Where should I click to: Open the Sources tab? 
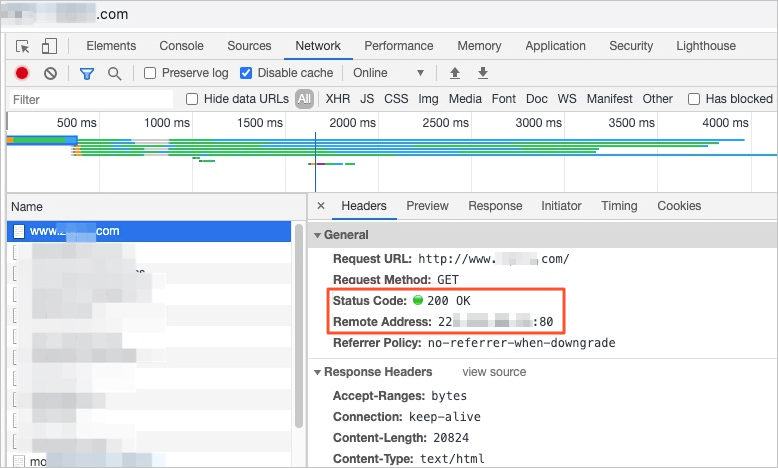249,46
